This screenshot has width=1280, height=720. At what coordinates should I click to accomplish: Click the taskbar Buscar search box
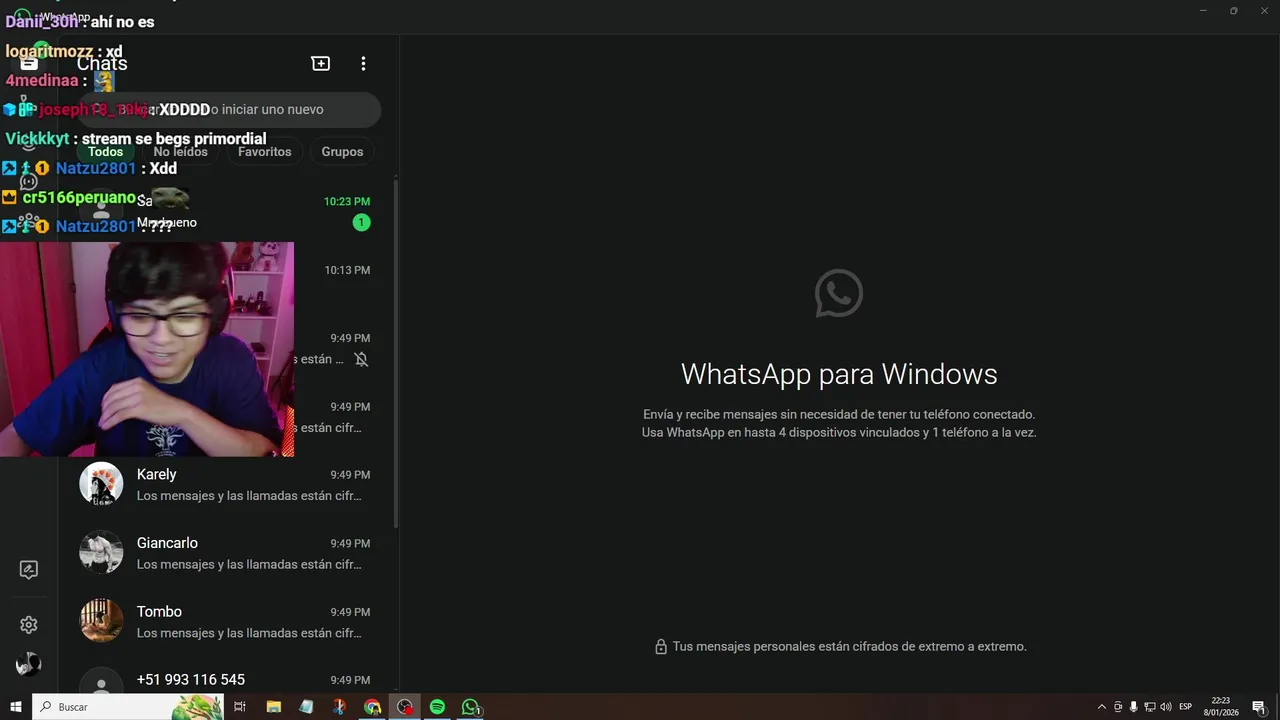point(127,707)
